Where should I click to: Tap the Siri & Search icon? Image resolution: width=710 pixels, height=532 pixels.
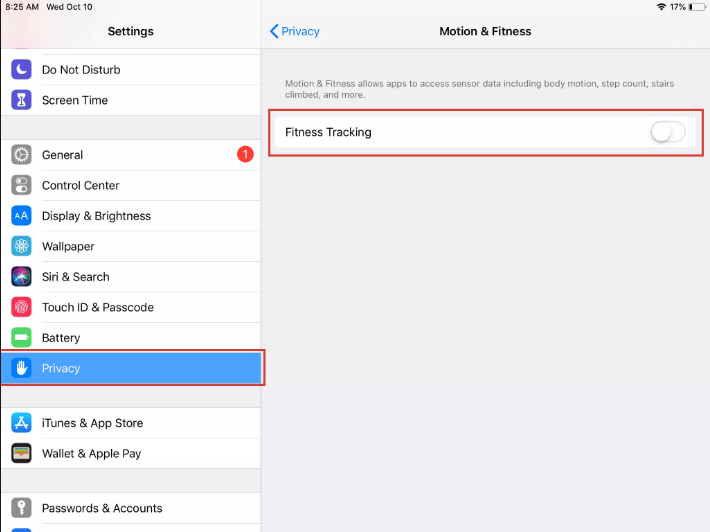(x=21, y=277)
